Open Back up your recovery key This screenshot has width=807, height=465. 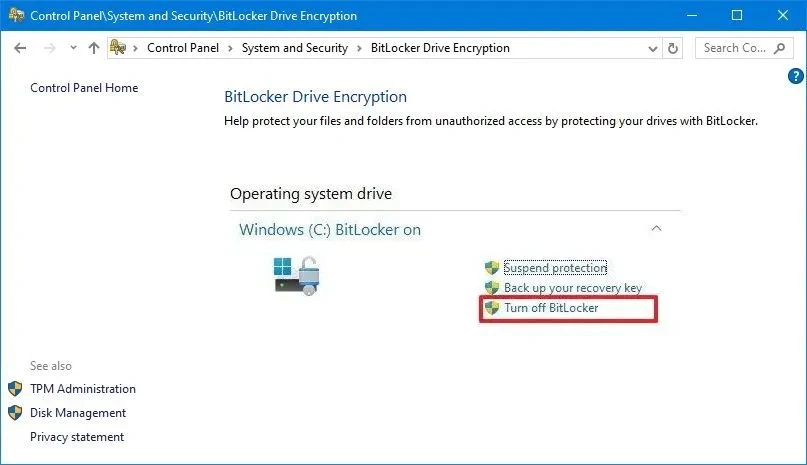pos(573,288)
